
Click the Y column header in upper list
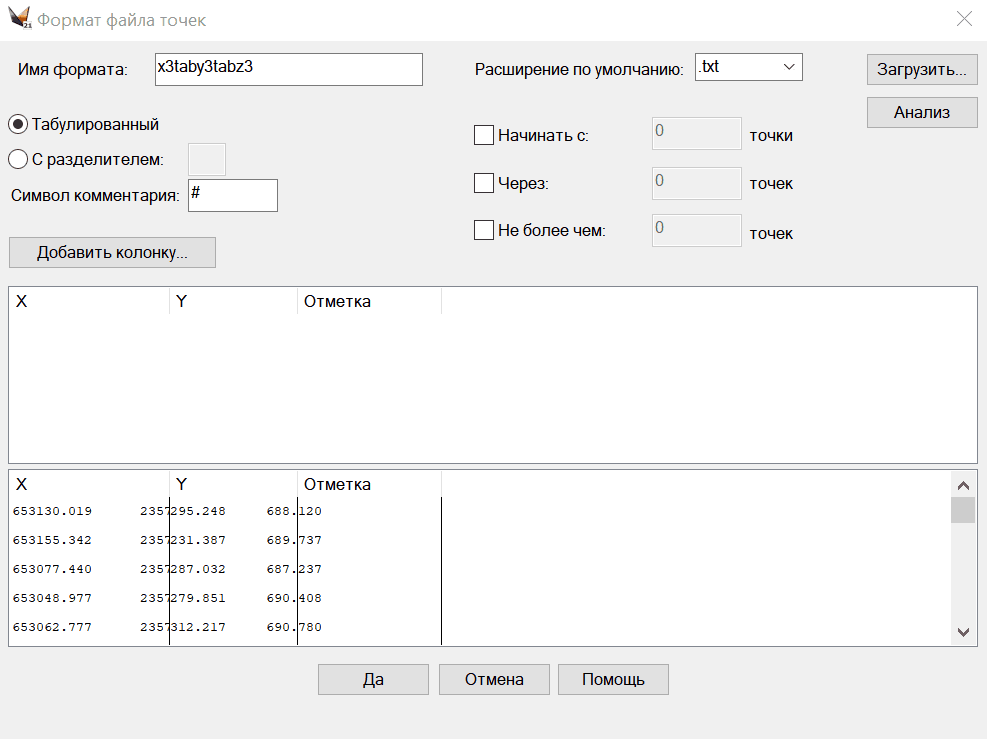(232, 301)
